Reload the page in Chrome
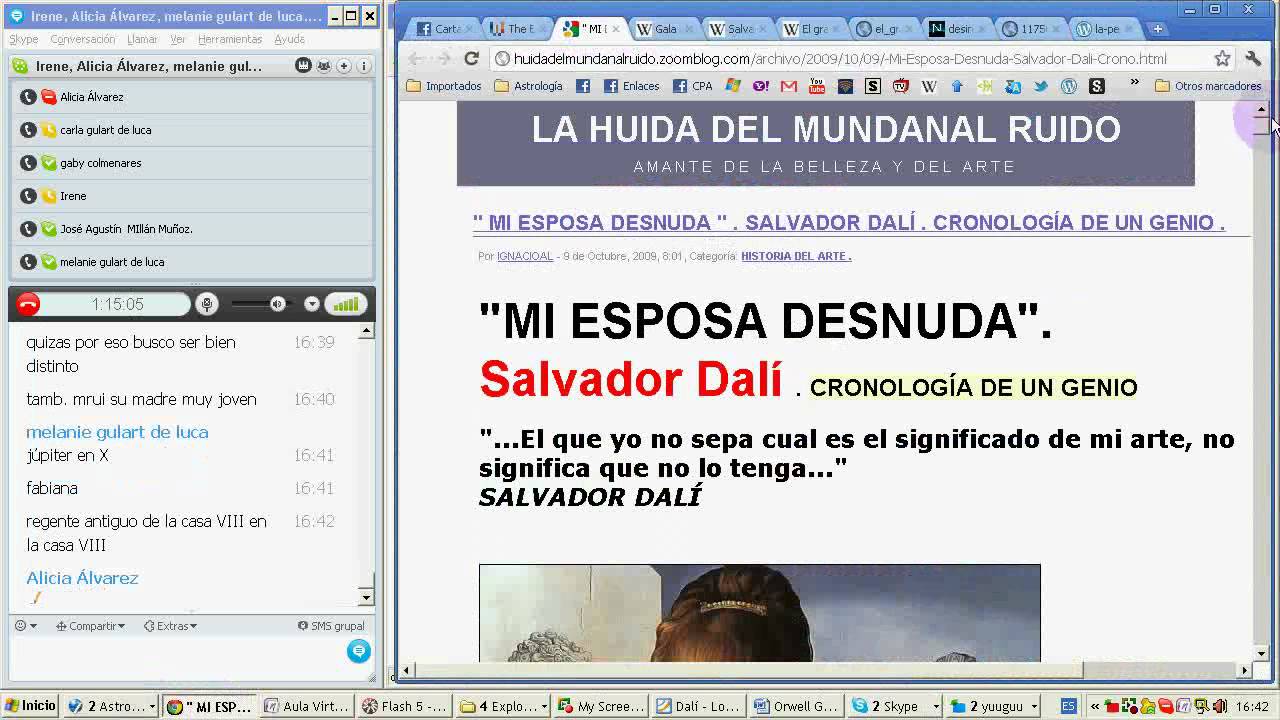 (x=472, y=59)
